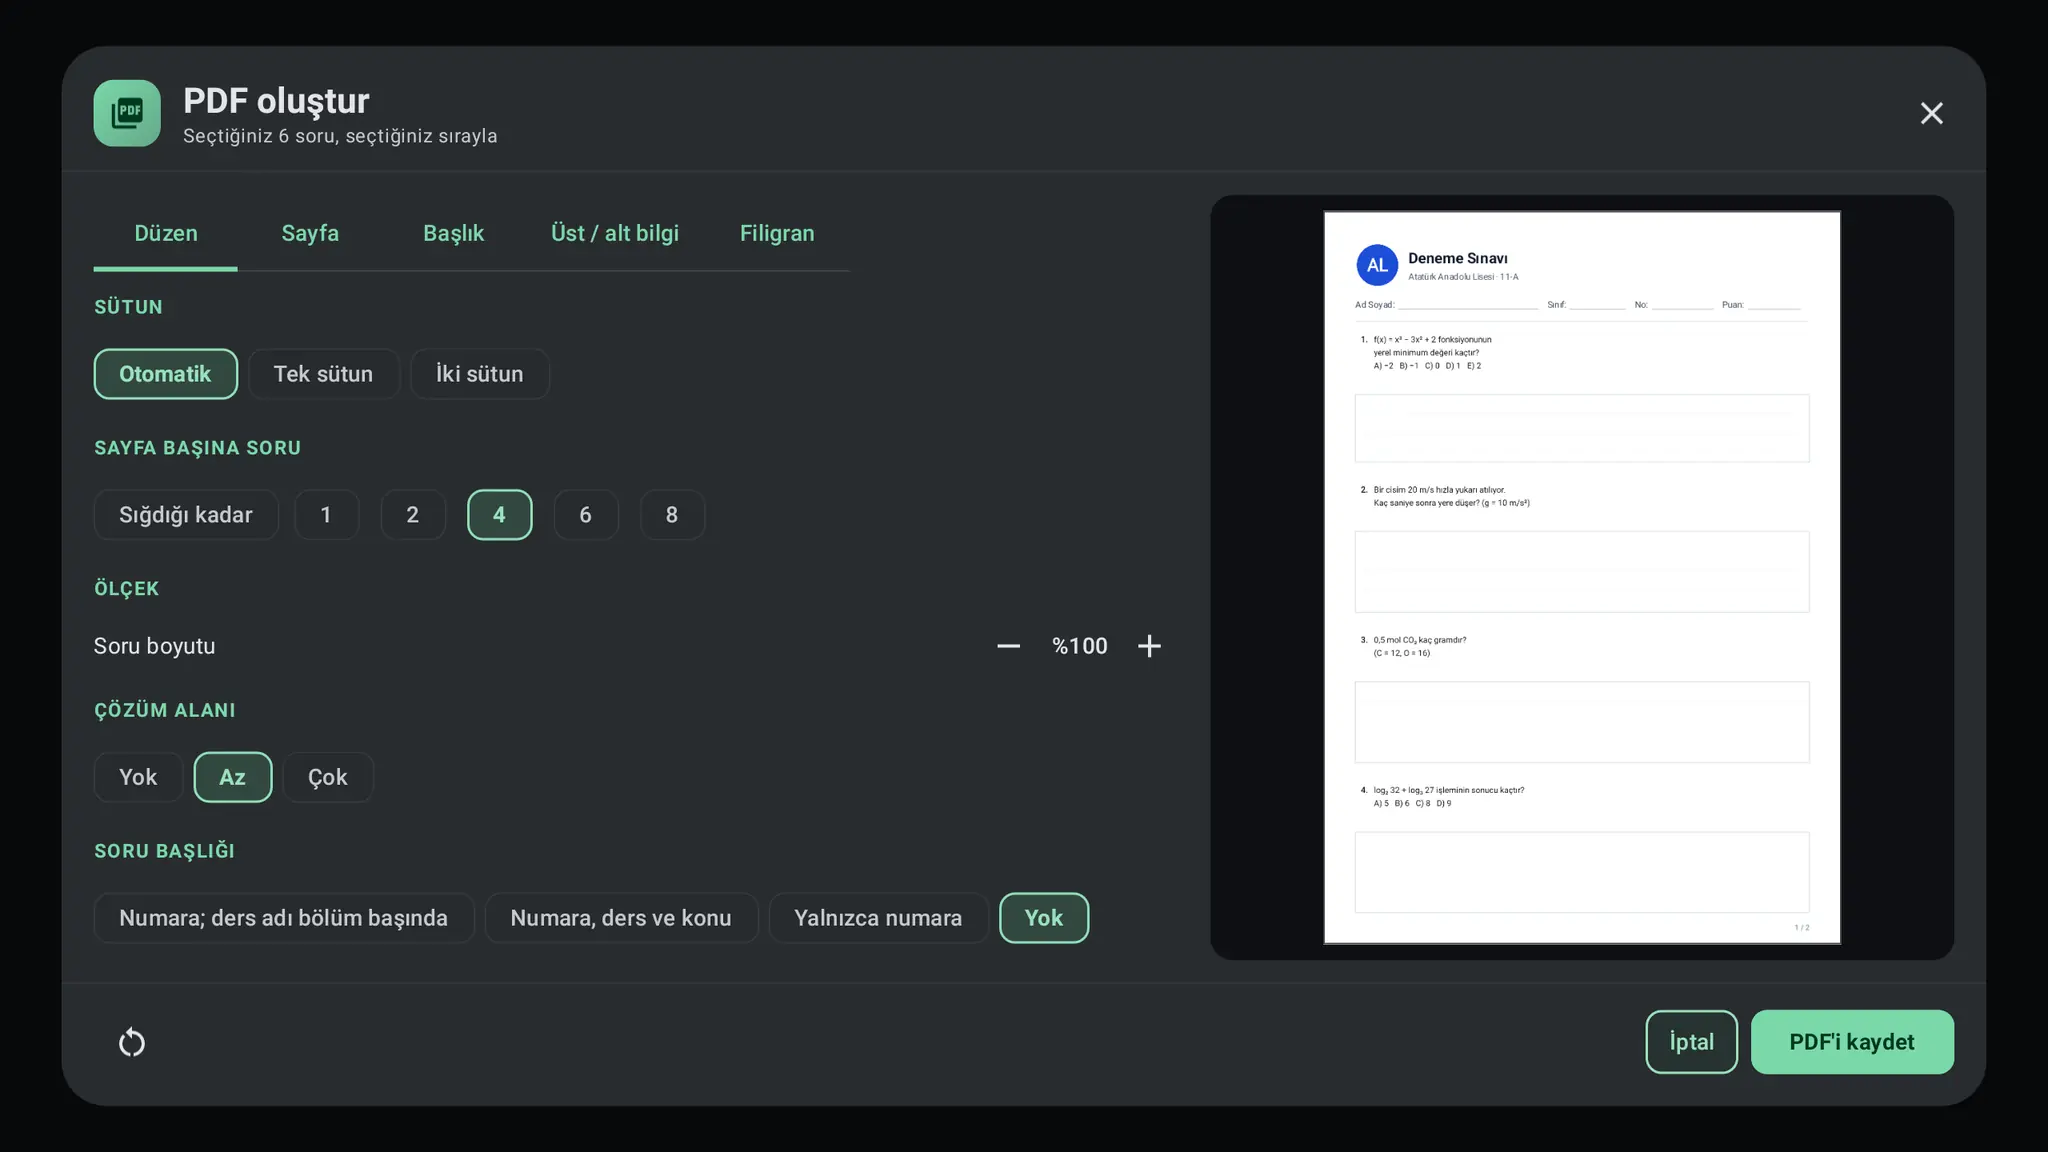Select Yok under Çözüm alanı
The height and width of the screenshot is (1152, 2048).
point(138,777)
